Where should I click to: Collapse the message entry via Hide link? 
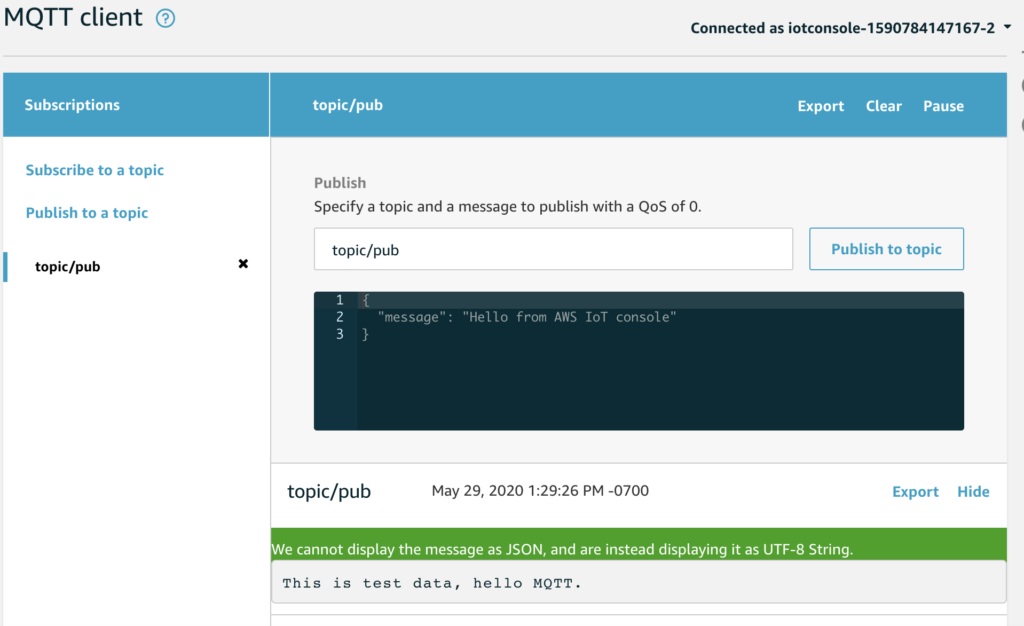point(973,491)
